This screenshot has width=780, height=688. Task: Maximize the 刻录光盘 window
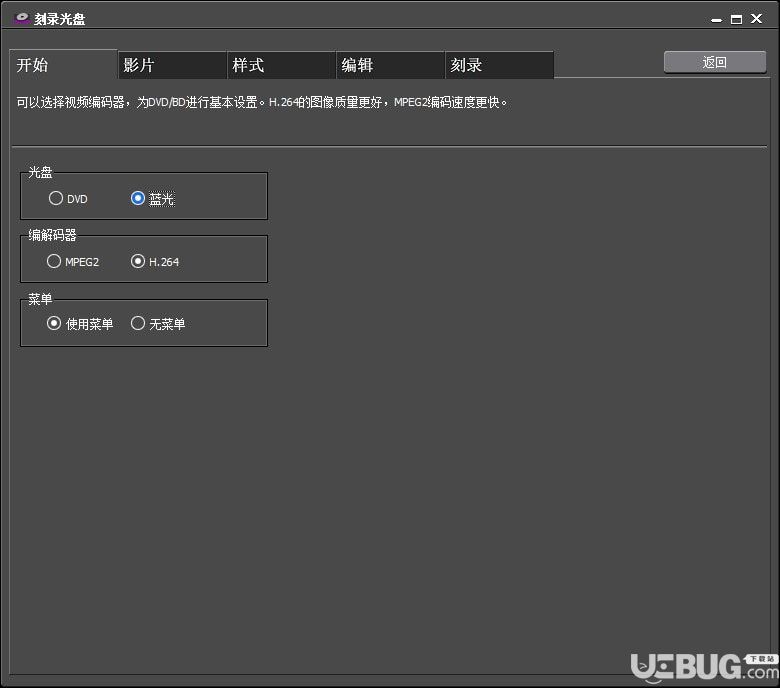click(x=736, y=19)
